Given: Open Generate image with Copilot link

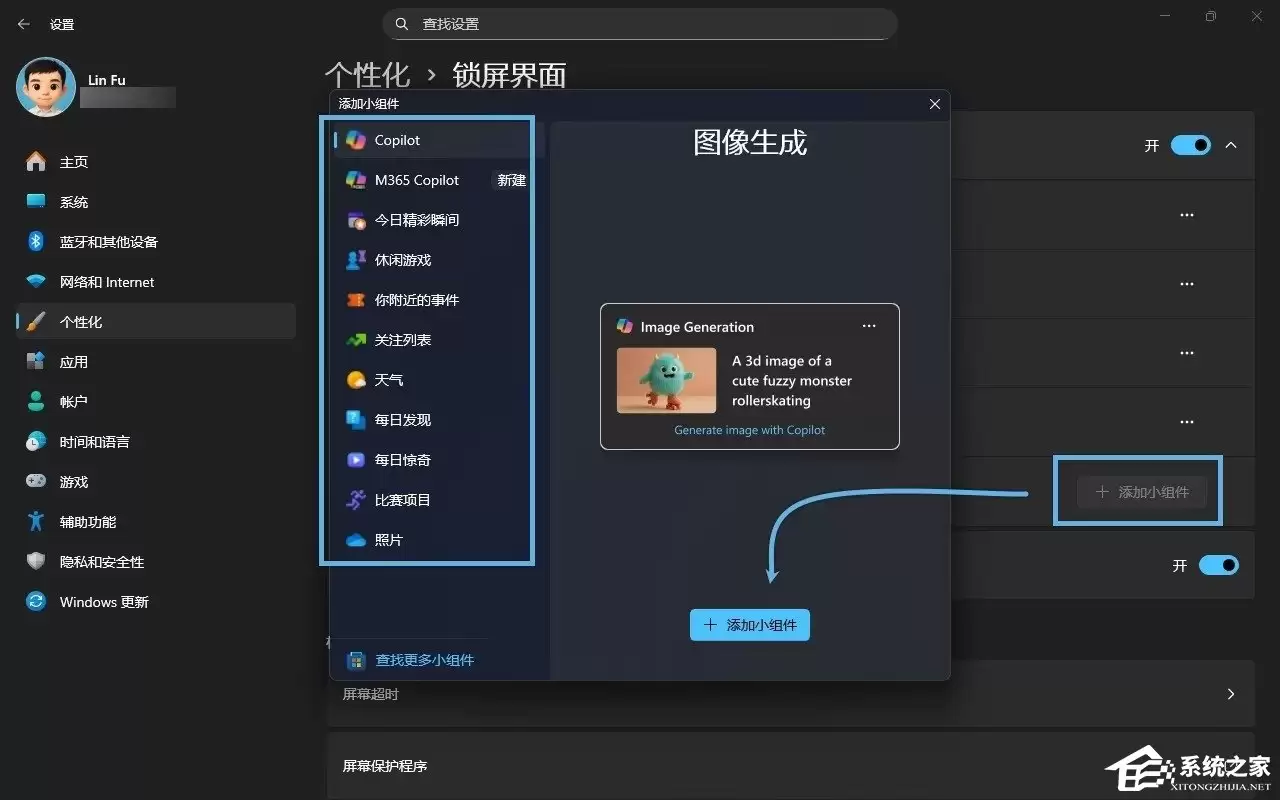Looking at the screenshot, I should pos(749,430).
